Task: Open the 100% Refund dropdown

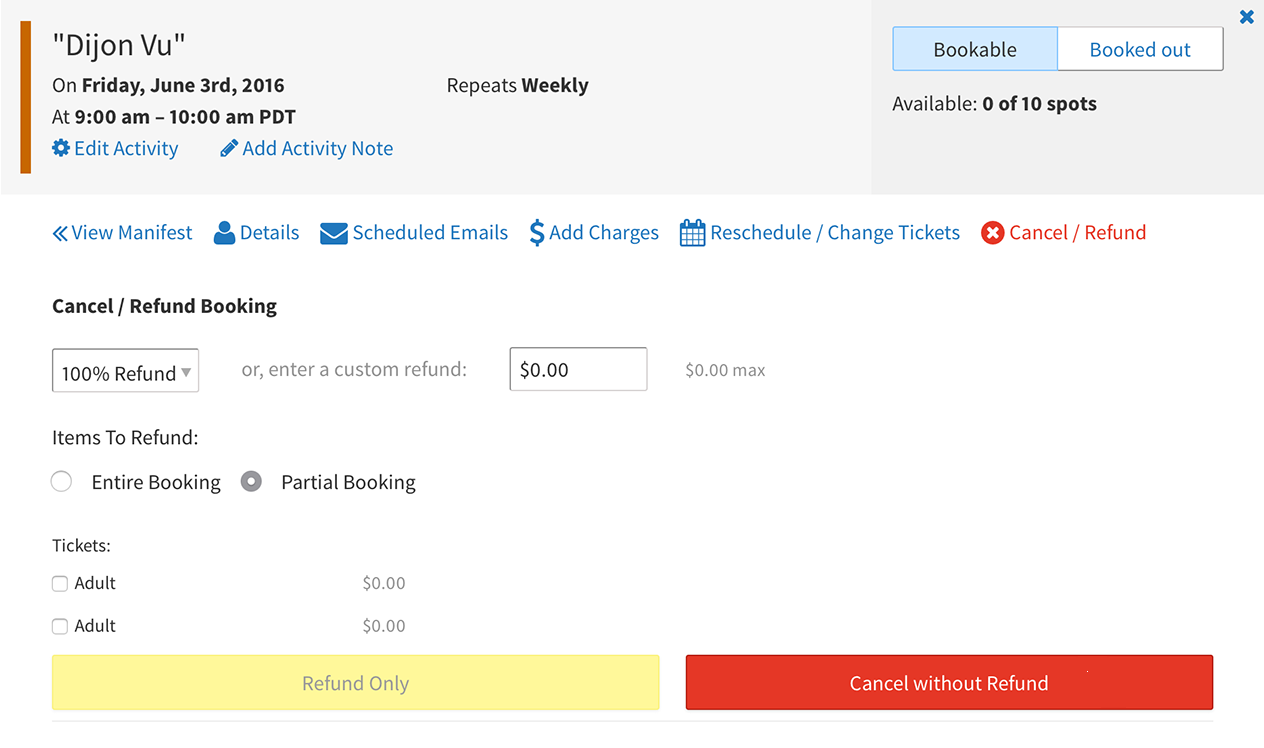Action: 125,370
